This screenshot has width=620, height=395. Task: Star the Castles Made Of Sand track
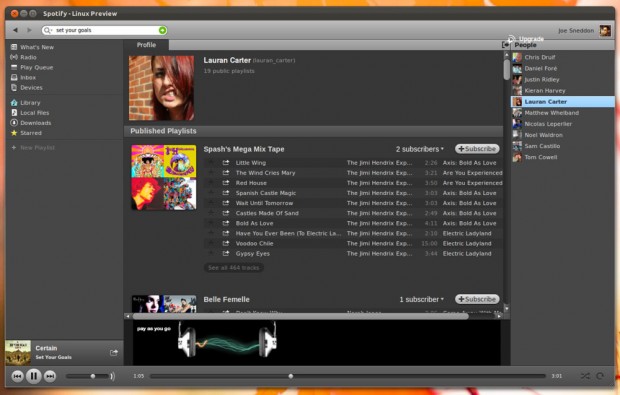pyautogui.click(x=211, y=213)
